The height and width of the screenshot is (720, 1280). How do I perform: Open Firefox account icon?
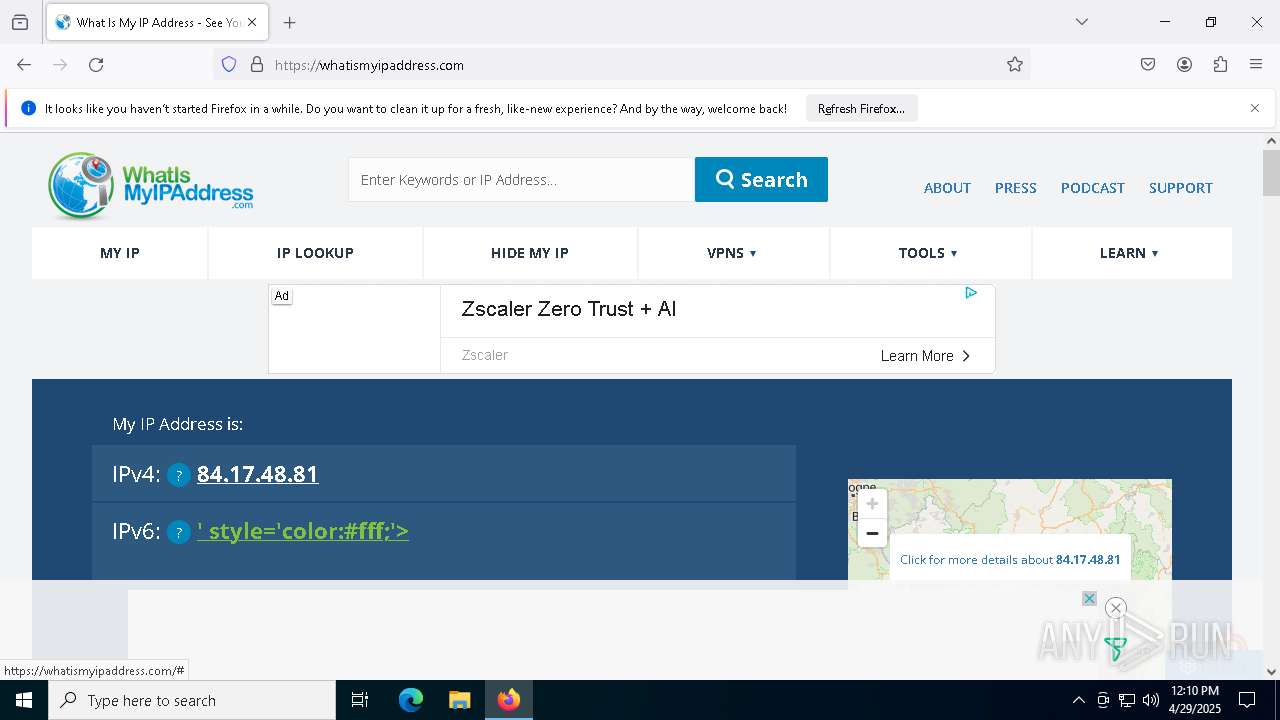click(x=1184, y=65)
